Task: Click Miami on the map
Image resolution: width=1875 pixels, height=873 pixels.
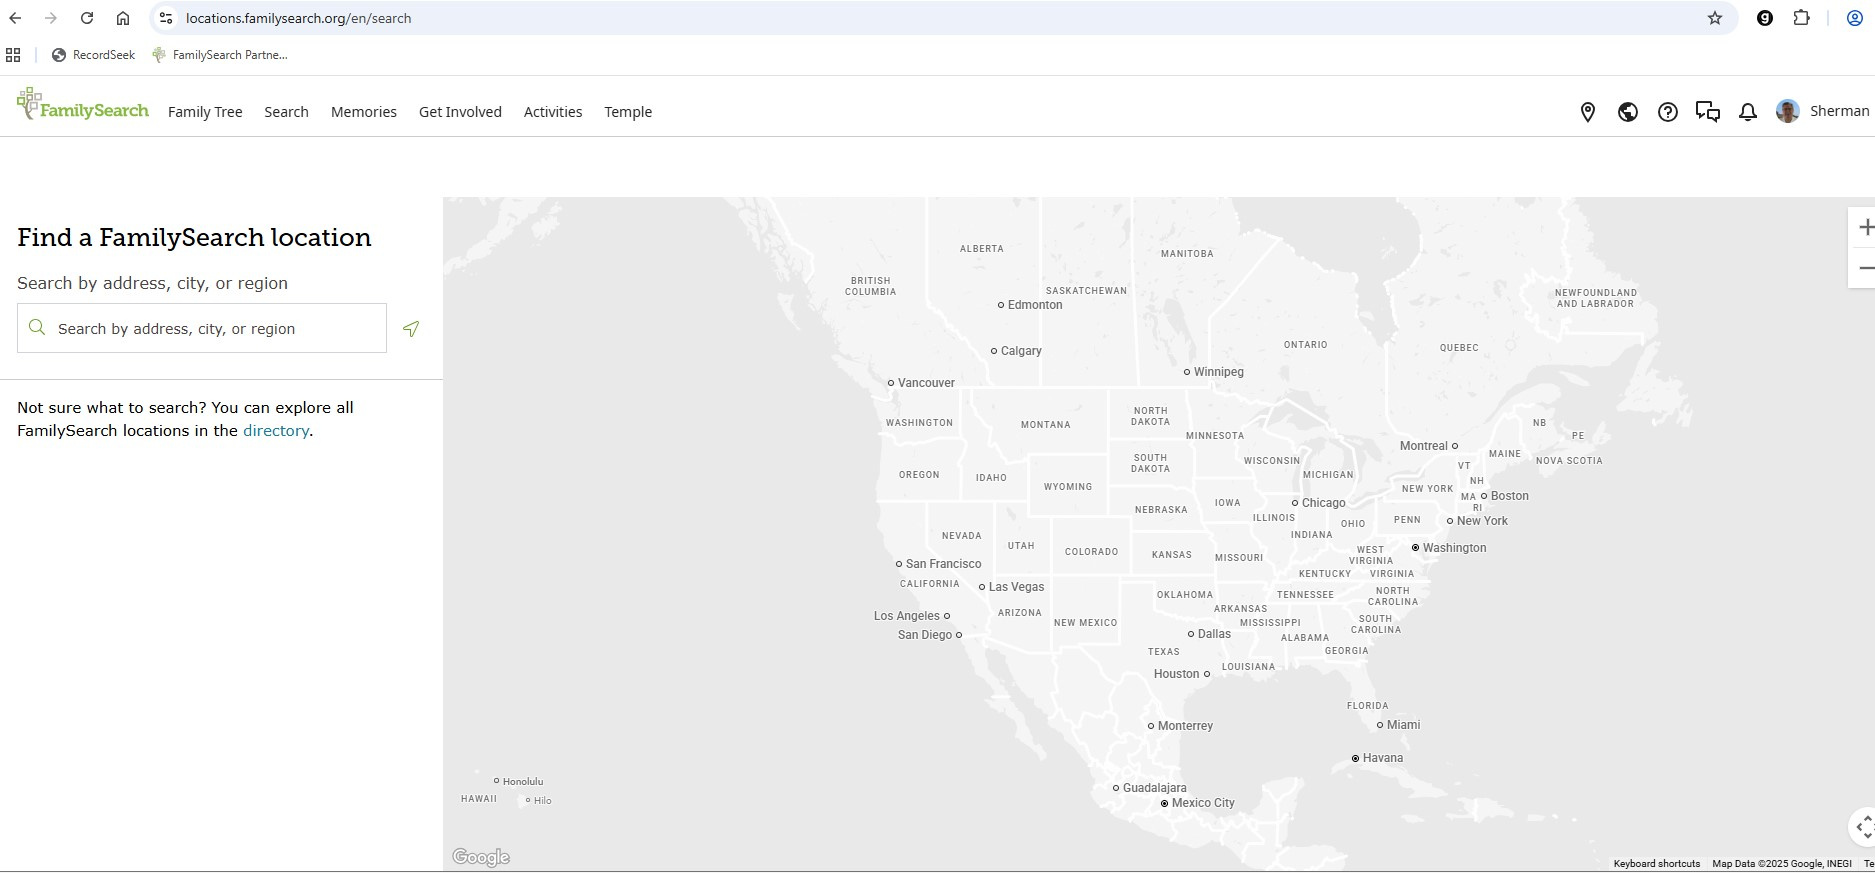Action: pyautogui.click(x=1398, y=725)
